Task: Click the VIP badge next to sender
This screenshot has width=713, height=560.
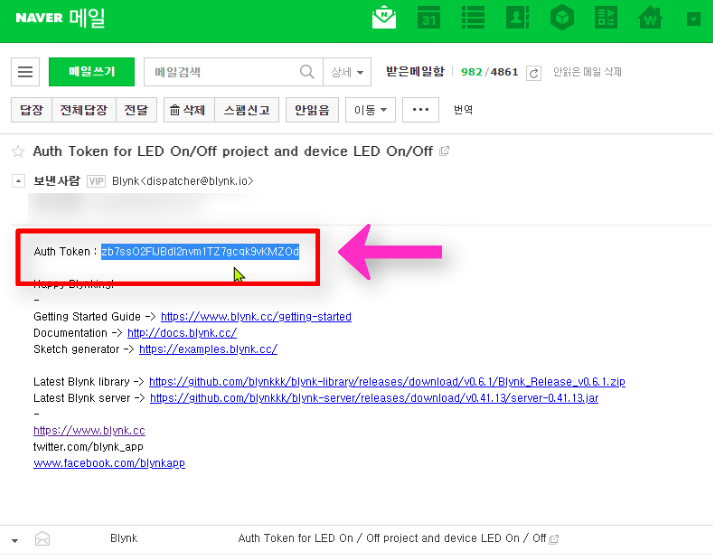Action: (96, 181)
